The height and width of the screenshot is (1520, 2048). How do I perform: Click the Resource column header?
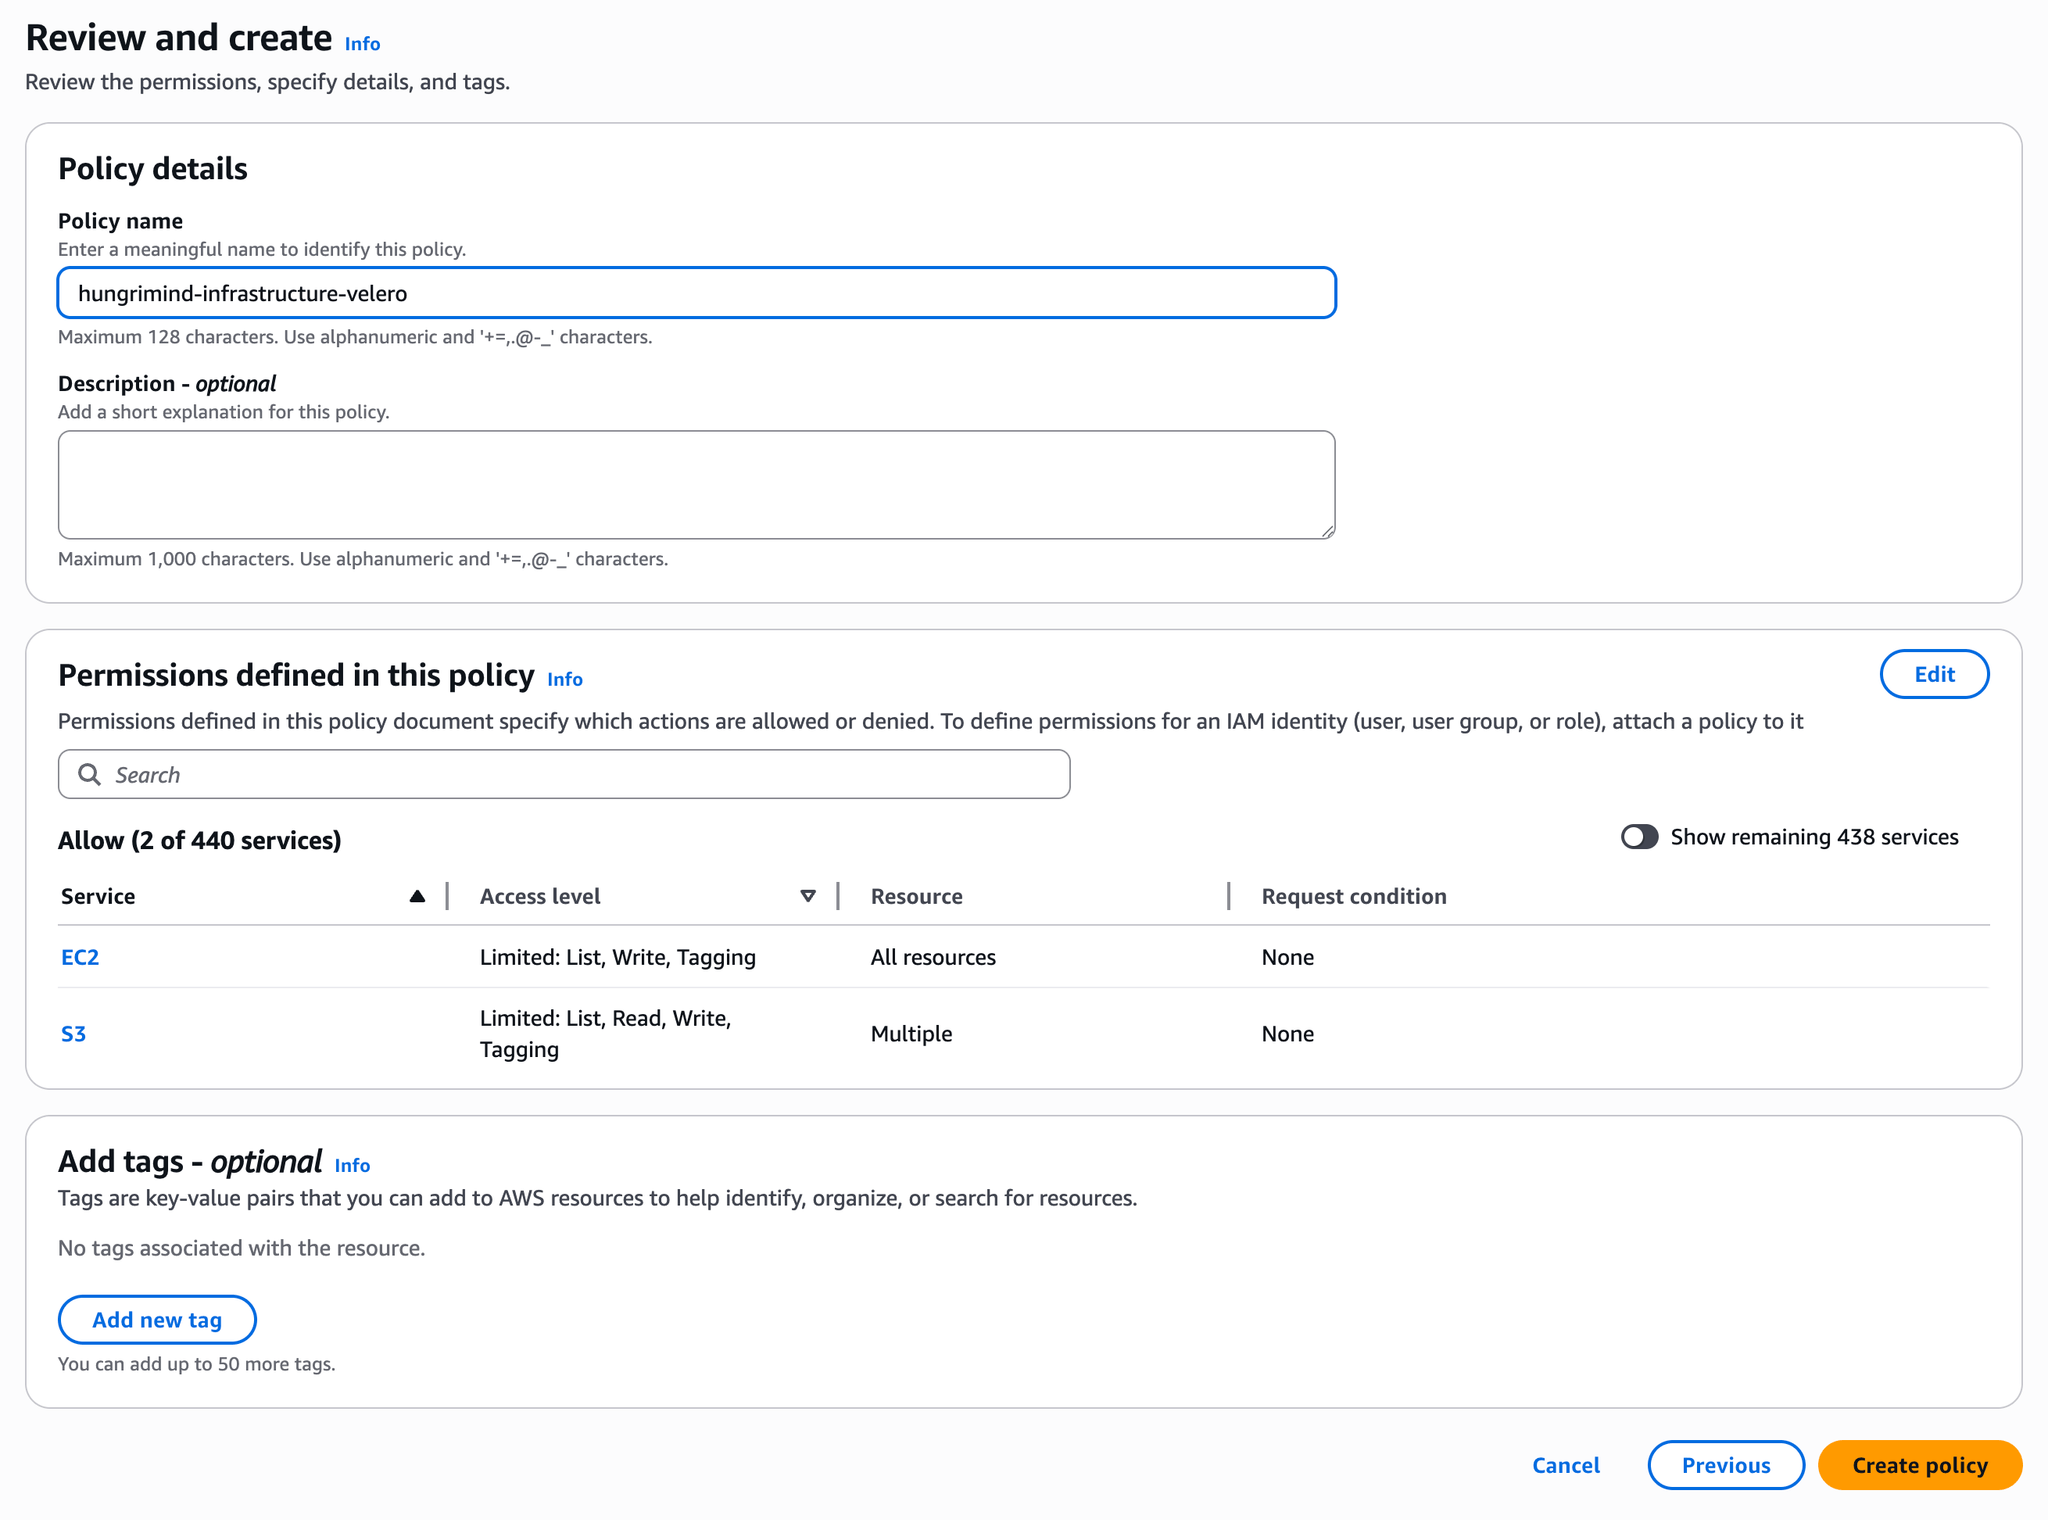916,896
